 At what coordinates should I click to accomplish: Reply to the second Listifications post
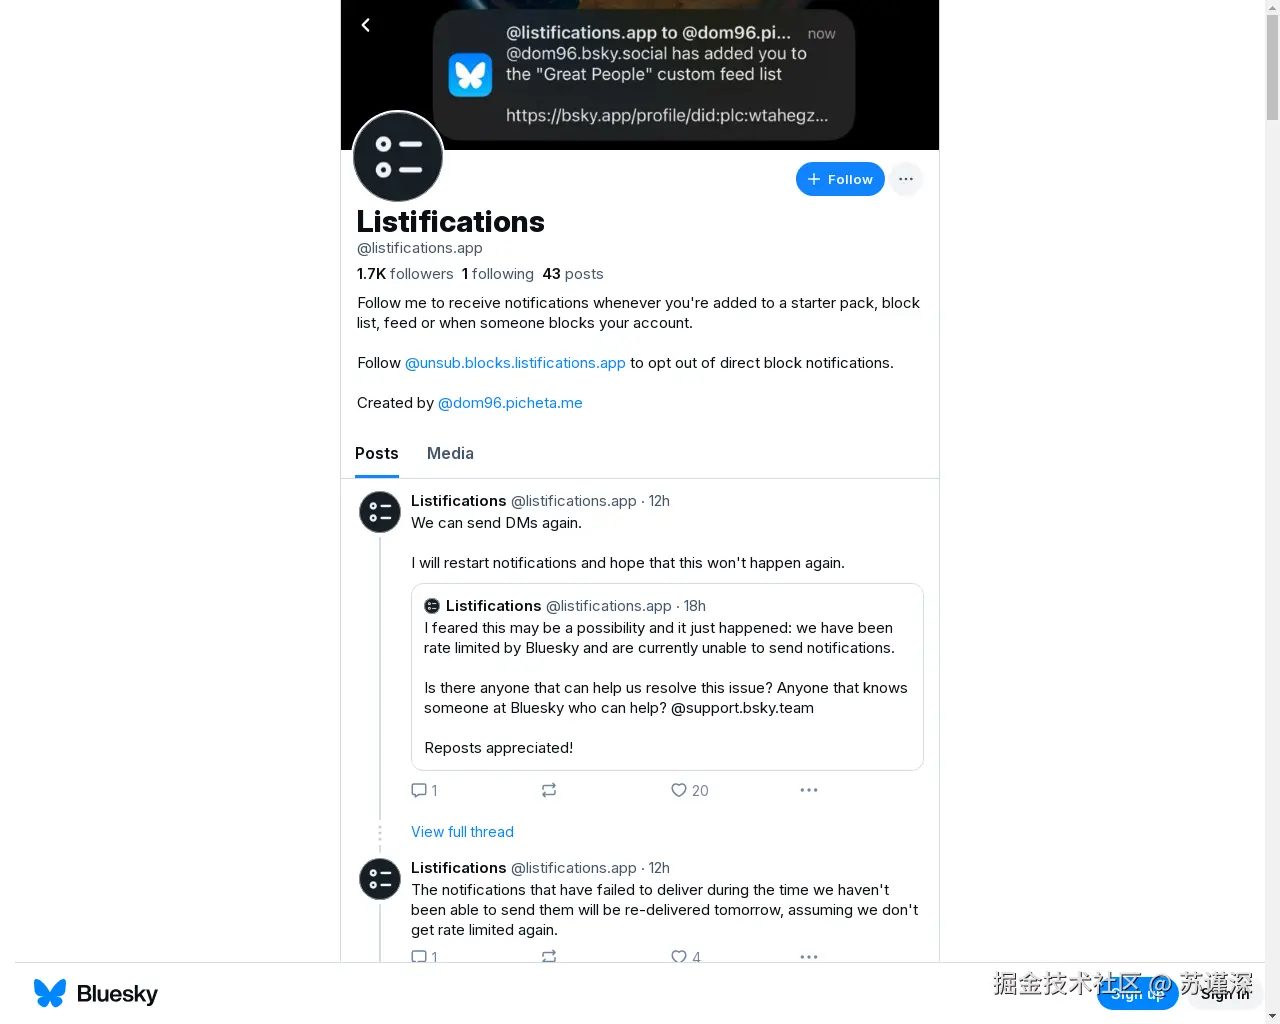[x=419, y=956]
